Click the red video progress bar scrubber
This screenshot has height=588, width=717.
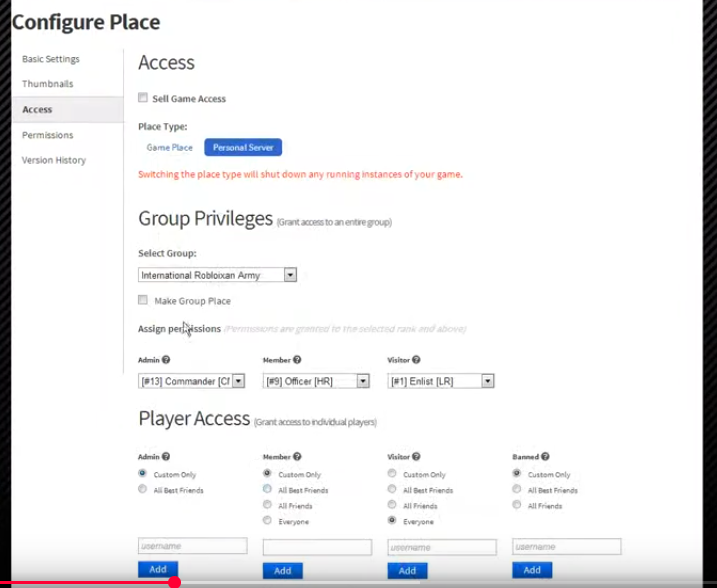click(x=174, y=582)
